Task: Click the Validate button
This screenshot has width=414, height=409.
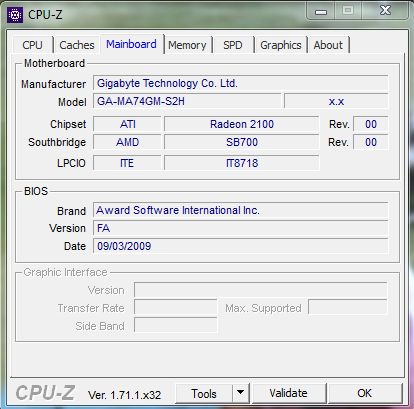Action: click(x=288, y=393)
